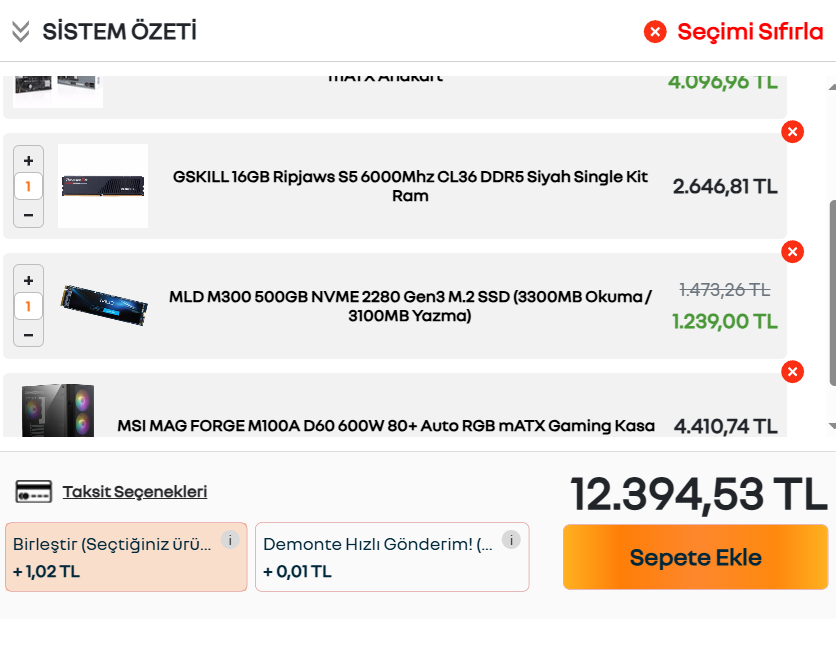836x652 pixels.
Task: Click the GSKILL RAM quantity field
Action: coord(28,187)
